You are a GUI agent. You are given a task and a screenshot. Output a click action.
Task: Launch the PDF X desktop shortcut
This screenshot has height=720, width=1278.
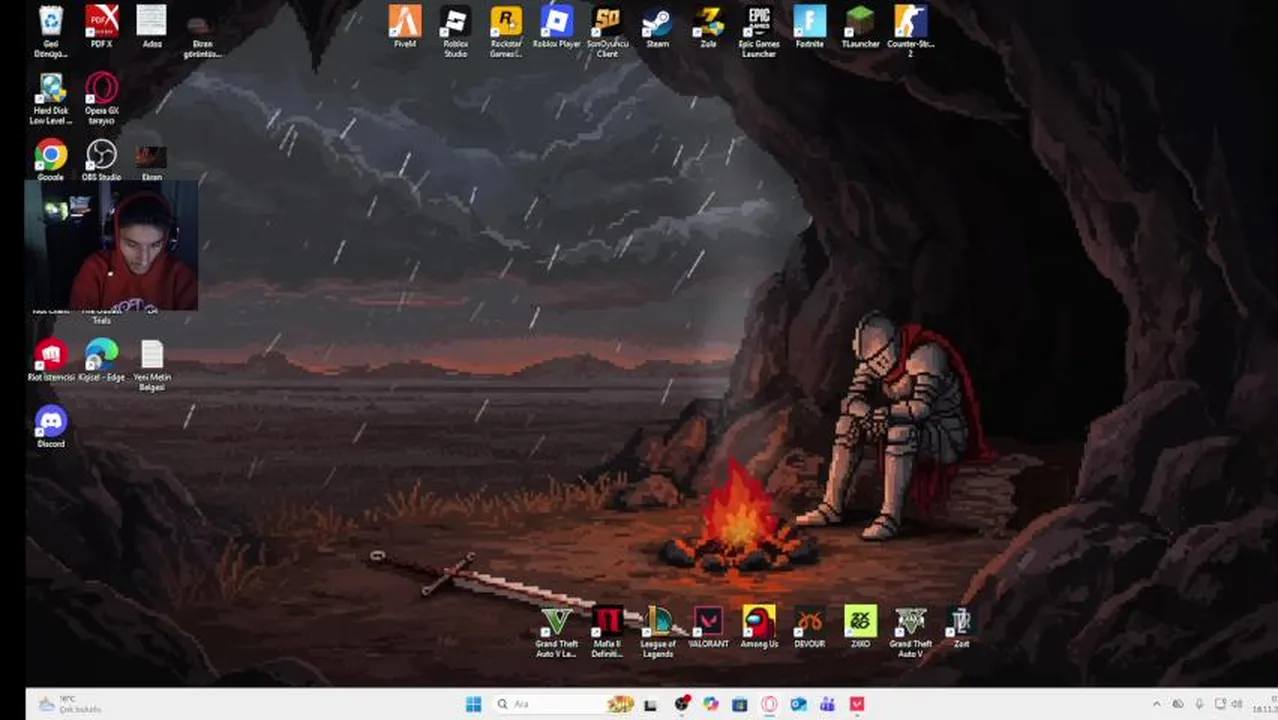pyautogui.click(x=101, y=27)
